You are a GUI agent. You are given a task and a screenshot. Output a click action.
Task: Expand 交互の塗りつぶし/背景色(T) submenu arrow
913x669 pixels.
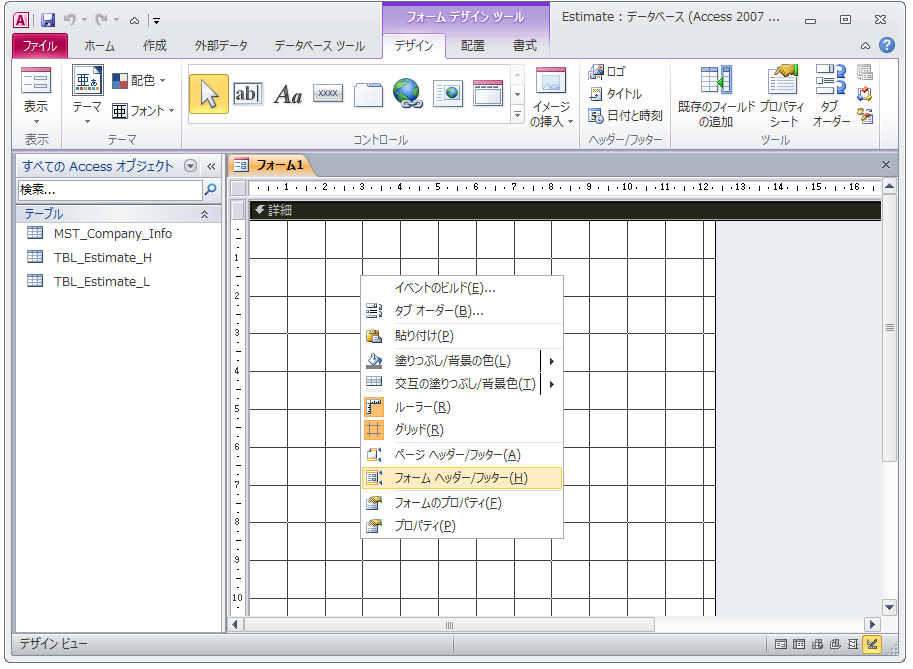point(551,384)
